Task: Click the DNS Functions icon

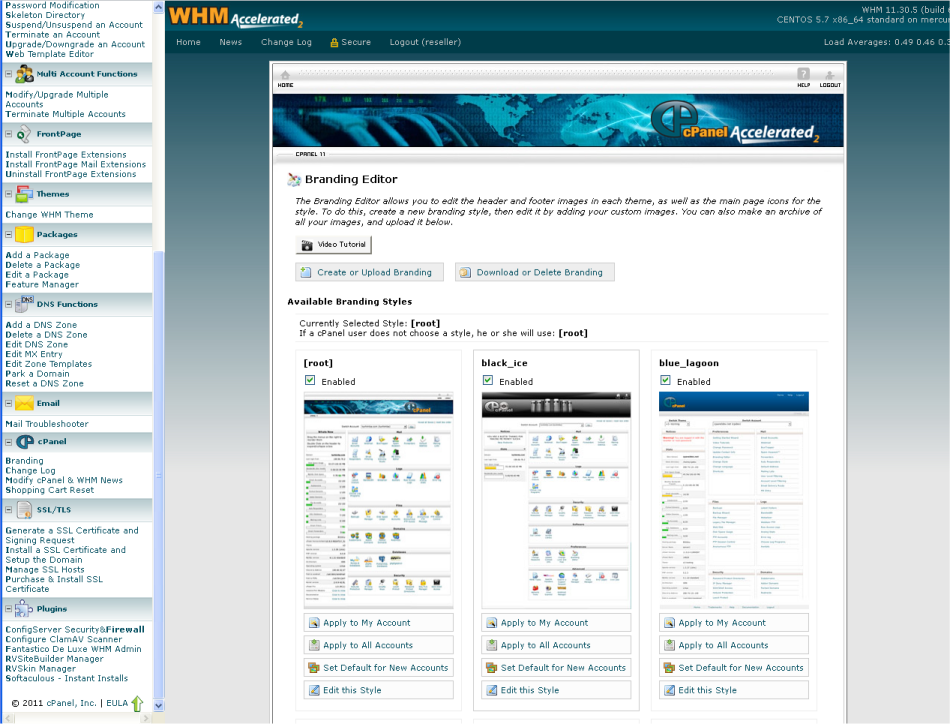Action: click(24, 304)
